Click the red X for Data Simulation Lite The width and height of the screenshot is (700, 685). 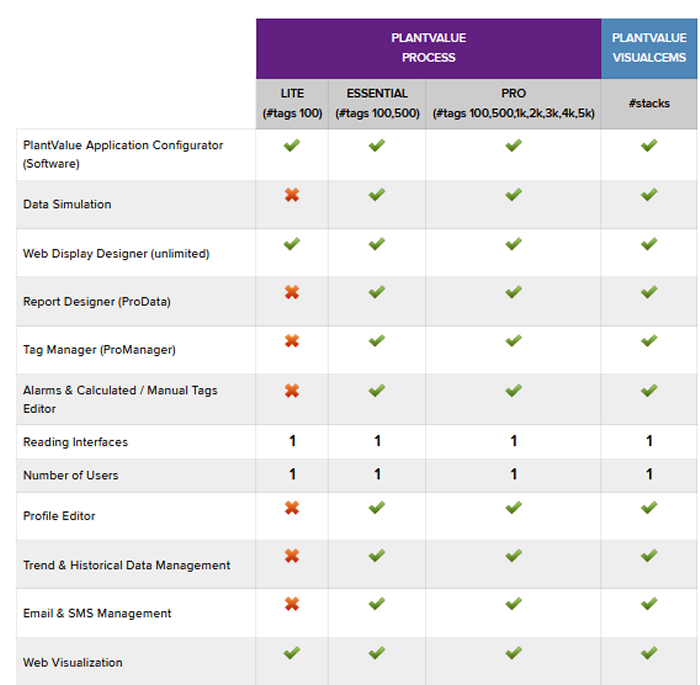pos(292,195)
